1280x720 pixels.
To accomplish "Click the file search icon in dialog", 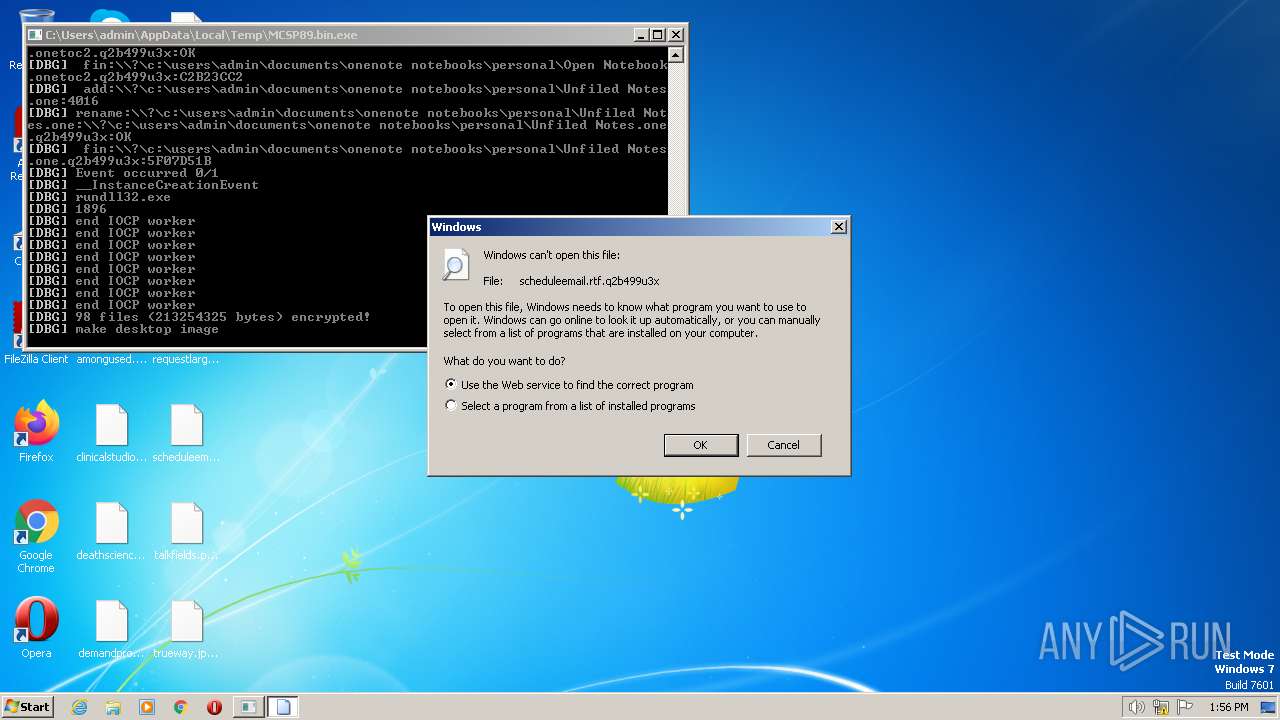I will tap(456, 265).
